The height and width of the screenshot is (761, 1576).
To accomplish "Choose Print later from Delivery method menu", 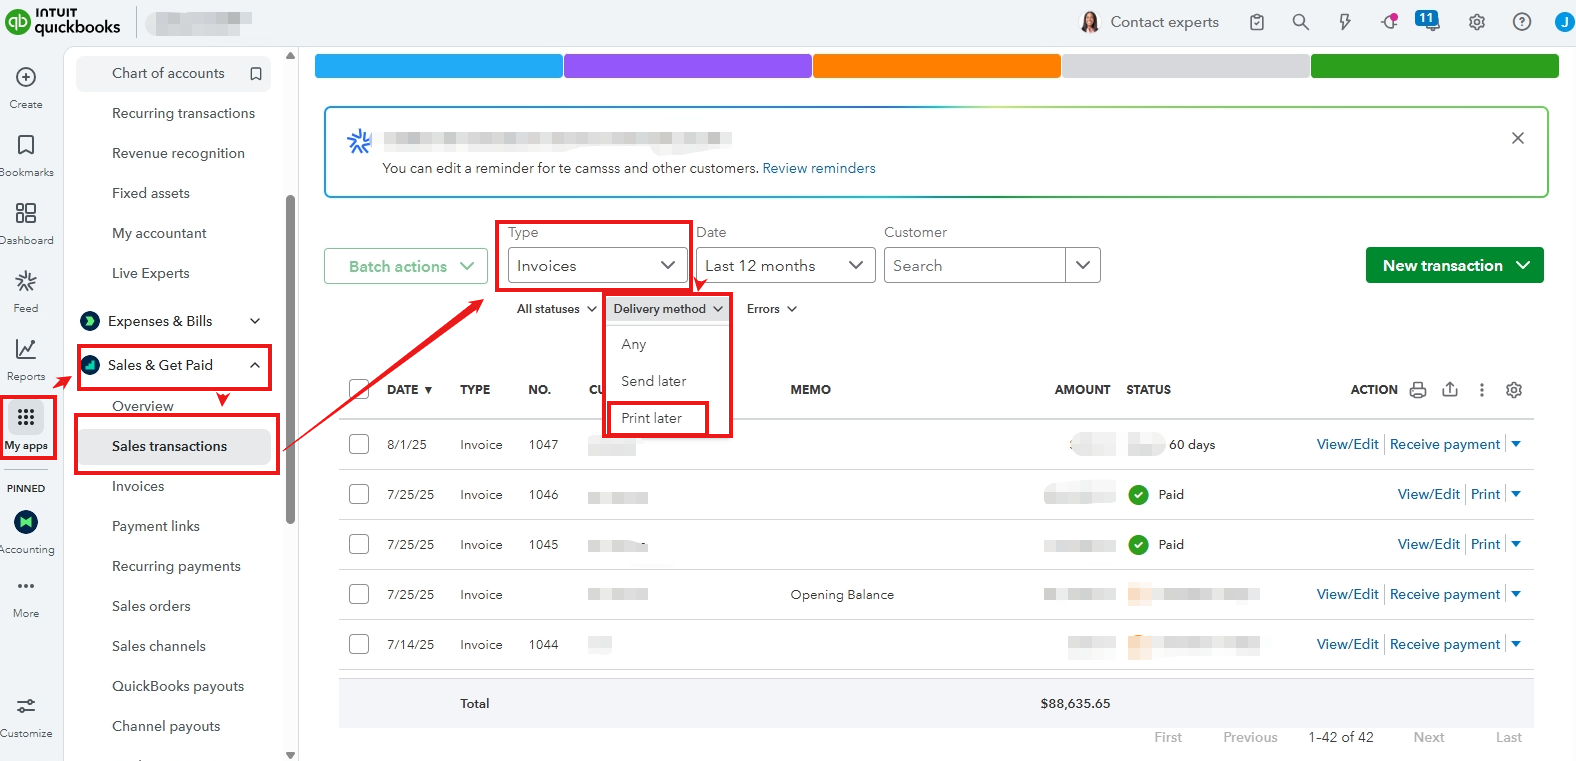I will pyautogui.click(x=652, y=418).
